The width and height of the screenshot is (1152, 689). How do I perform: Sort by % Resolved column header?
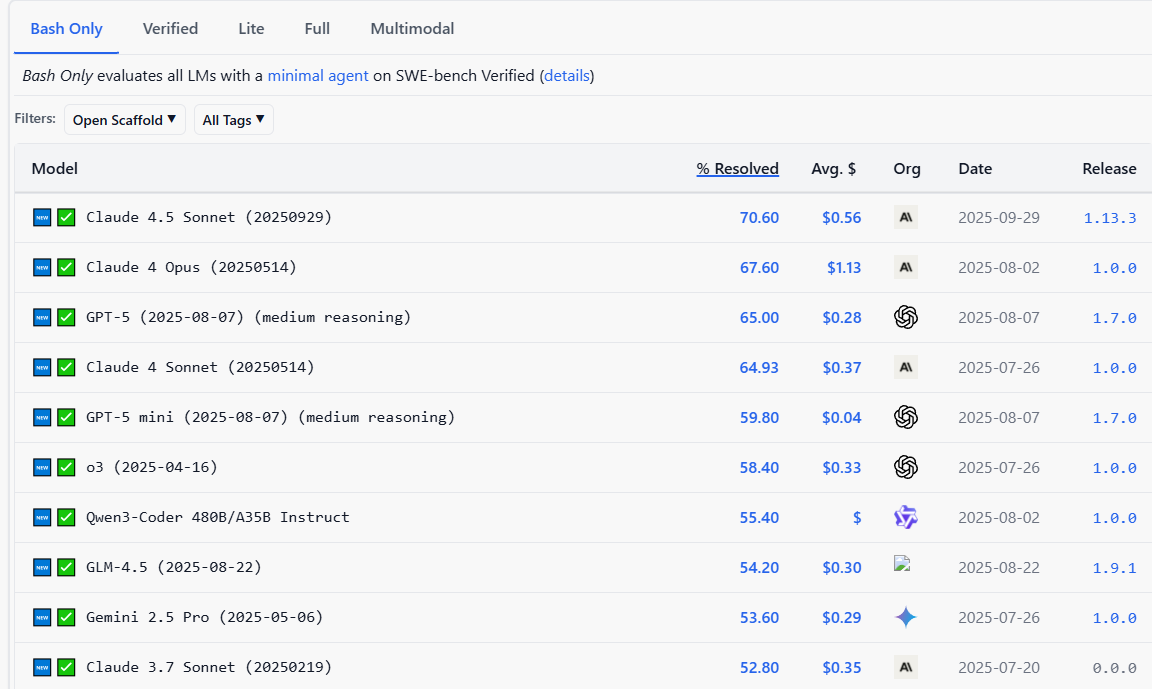pos(737,169)
